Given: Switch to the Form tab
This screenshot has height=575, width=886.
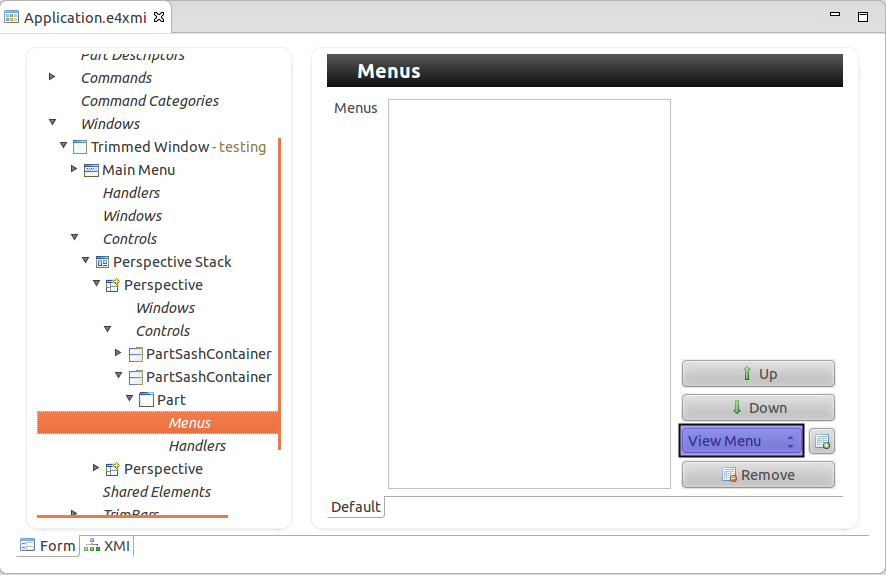Looking at the screenshot, I should click(x=48, y=546).
